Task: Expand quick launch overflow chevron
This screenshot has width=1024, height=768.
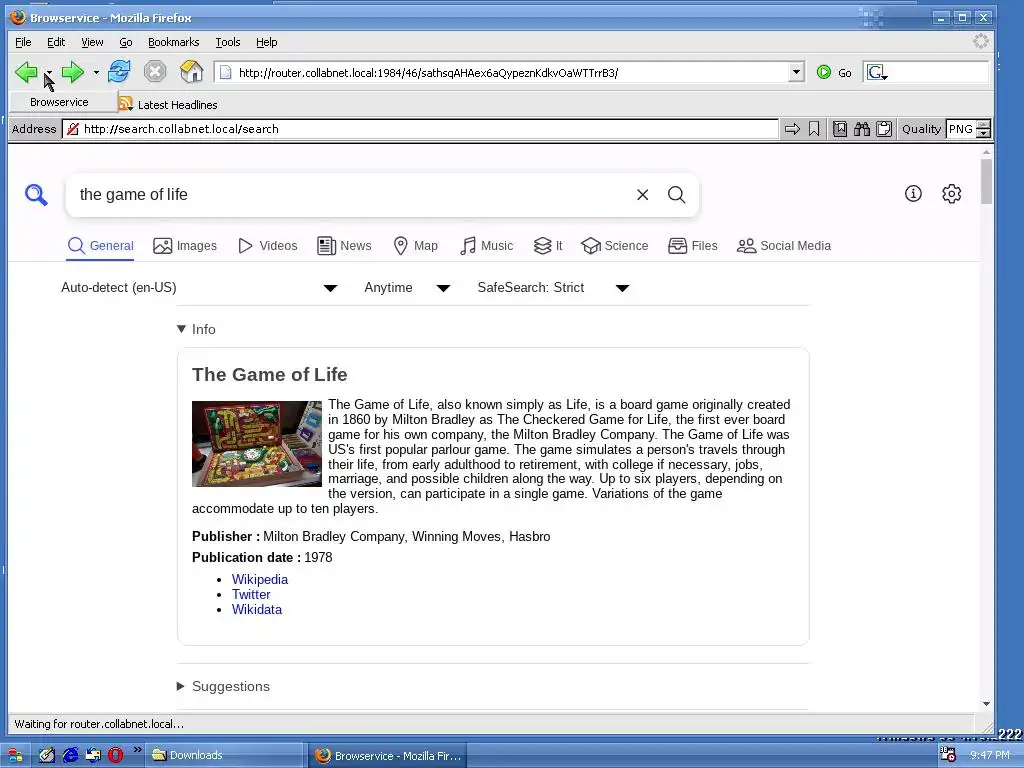Action: 137,750
